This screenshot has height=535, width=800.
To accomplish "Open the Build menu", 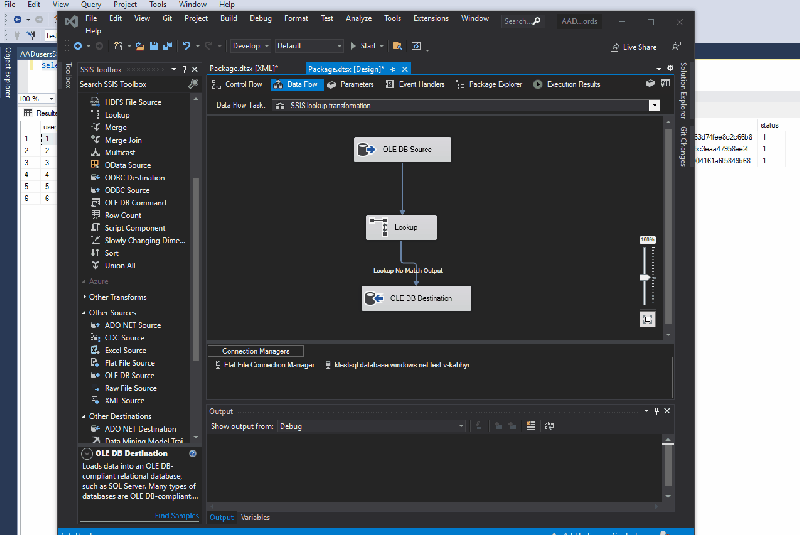I will coord(229,18).
